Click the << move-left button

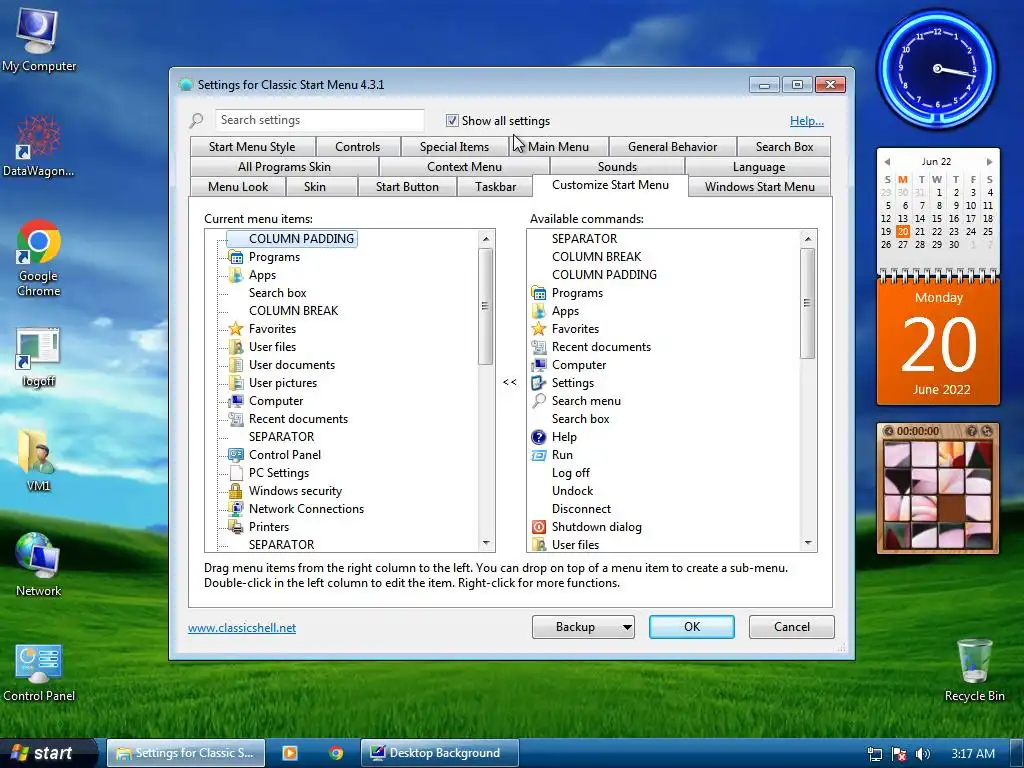510,382
